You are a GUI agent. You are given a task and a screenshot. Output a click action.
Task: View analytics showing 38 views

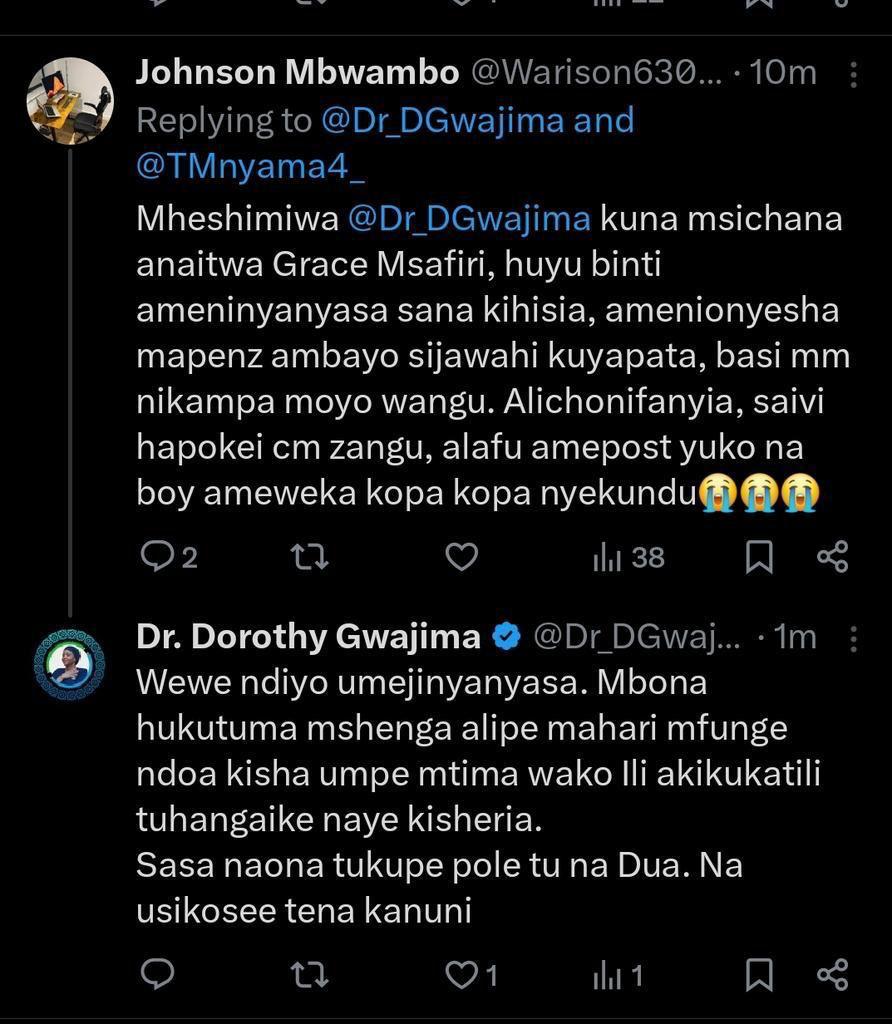point(628,558)
